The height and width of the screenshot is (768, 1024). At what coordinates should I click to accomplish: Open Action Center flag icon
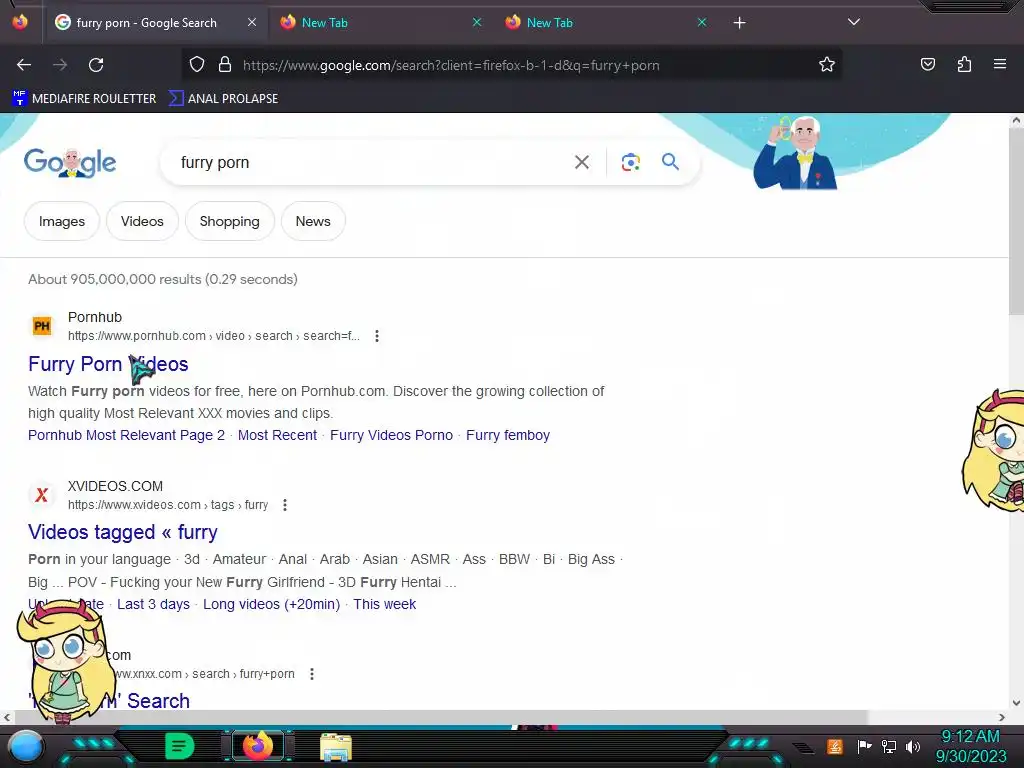(864, 746)
